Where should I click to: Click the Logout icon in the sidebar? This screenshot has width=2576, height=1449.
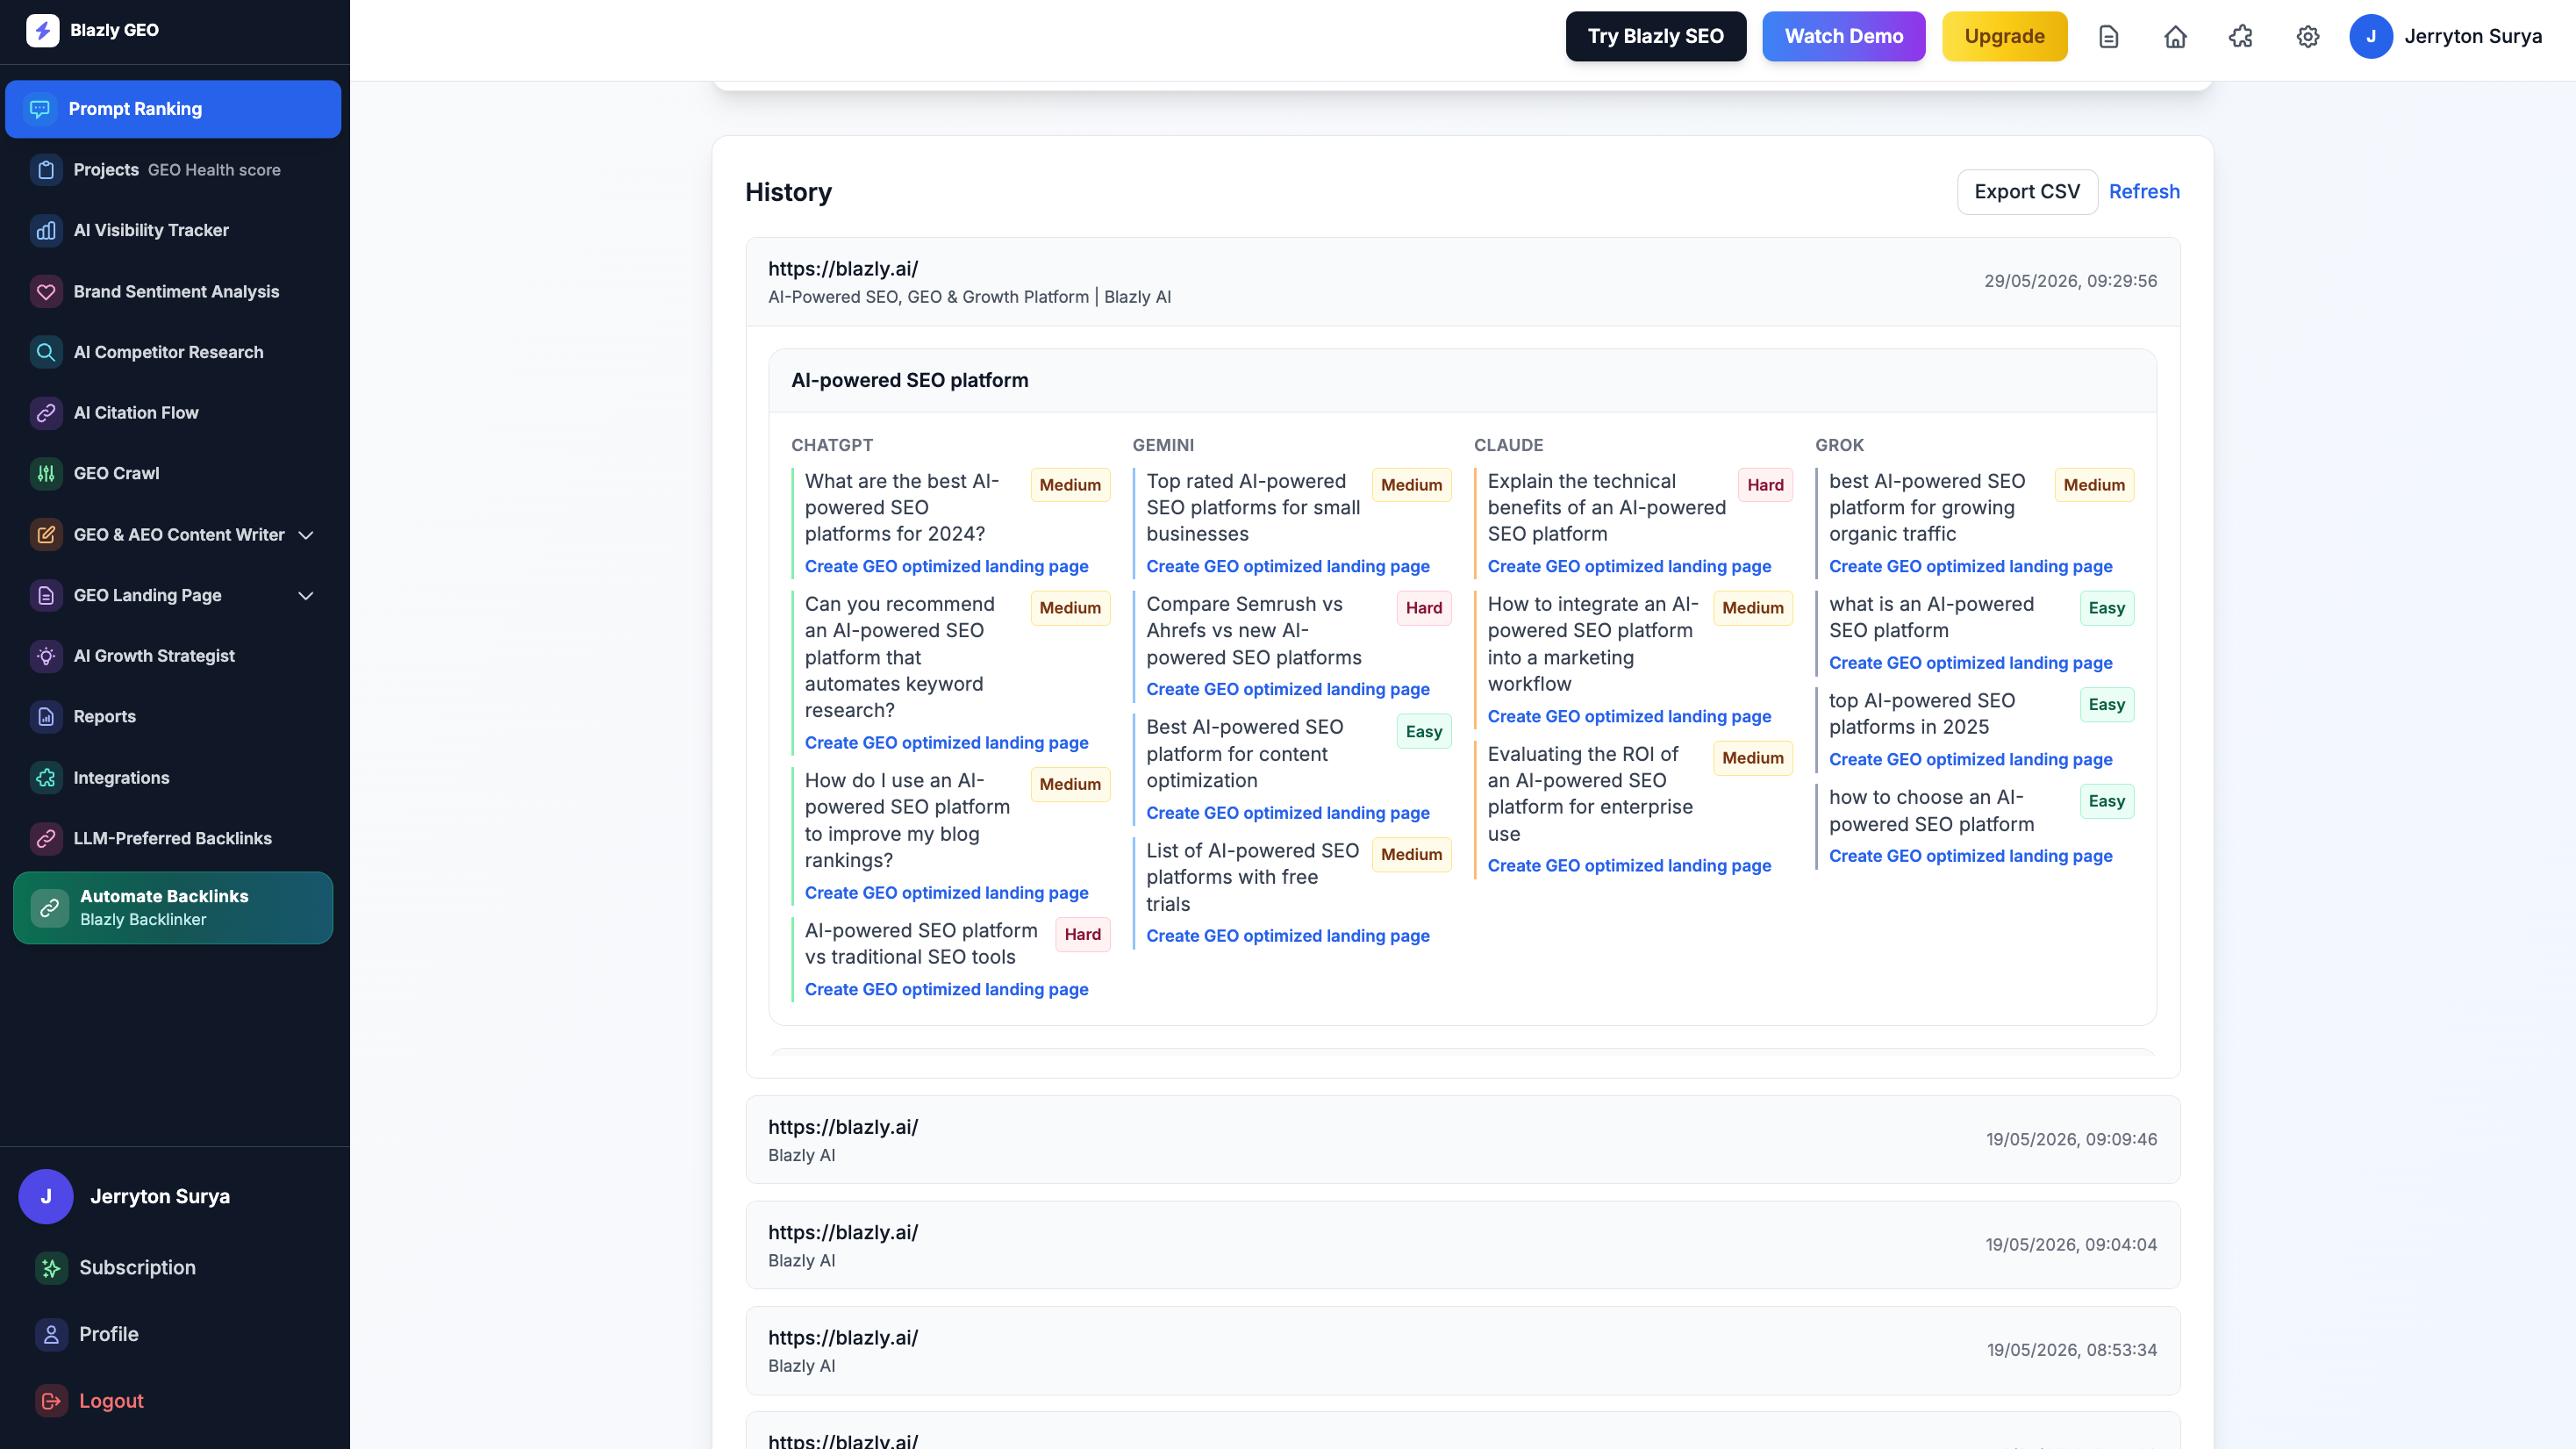pyautogui.click(x=51, y=1401)
